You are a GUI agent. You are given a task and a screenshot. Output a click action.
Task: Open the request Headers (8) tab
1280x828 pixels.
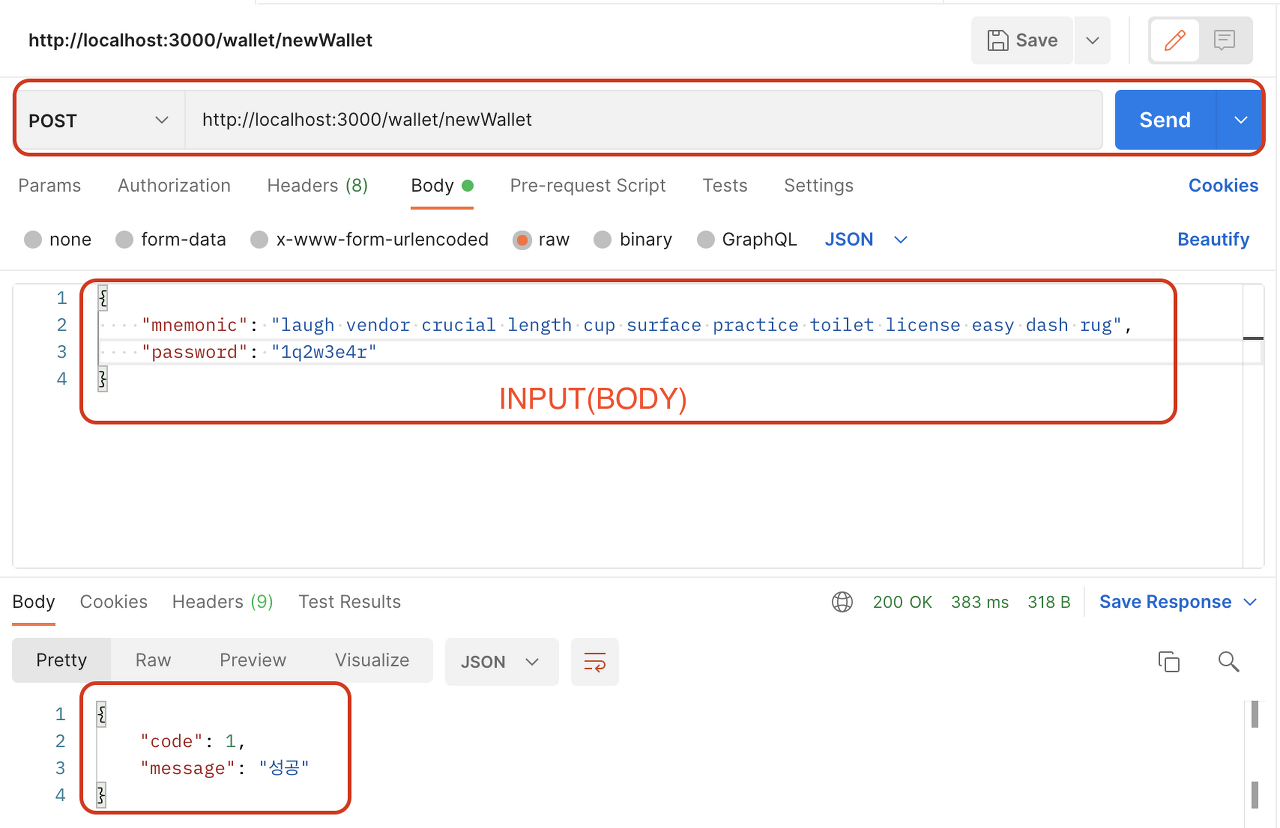(x=317, y=185)
